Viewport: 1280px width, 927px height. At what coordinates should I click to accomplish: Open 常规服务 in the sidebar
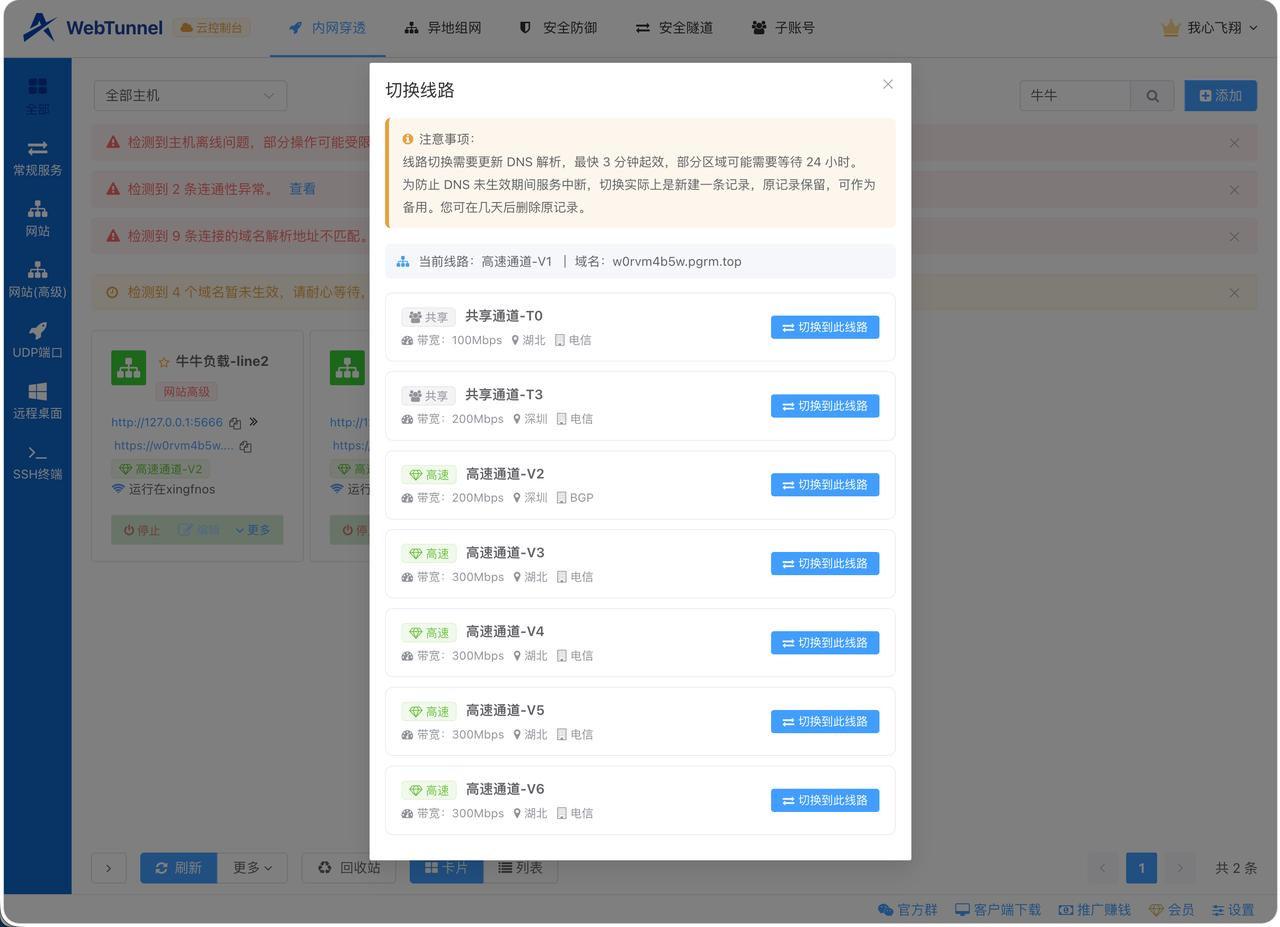(37, 158)
